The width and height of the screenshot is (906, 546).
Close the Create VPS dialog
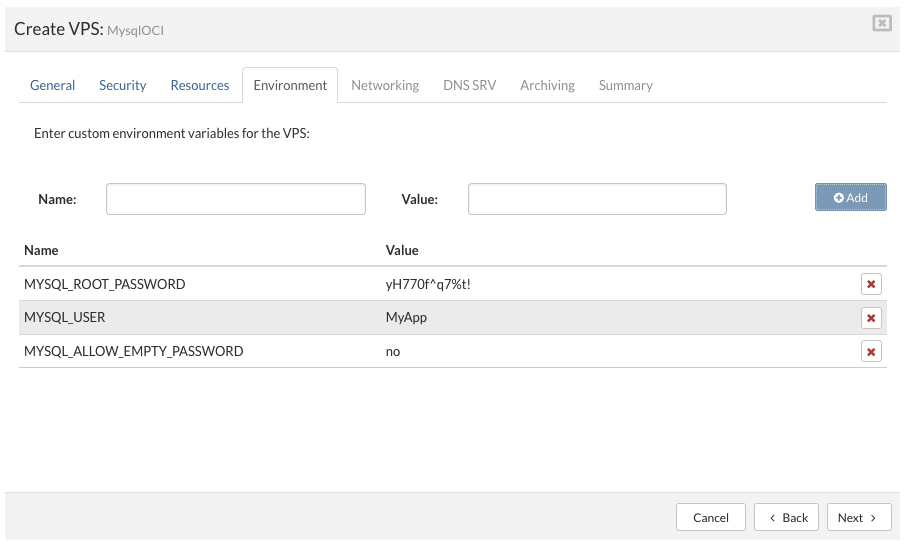pyautogui.click(x=881, y=23)
